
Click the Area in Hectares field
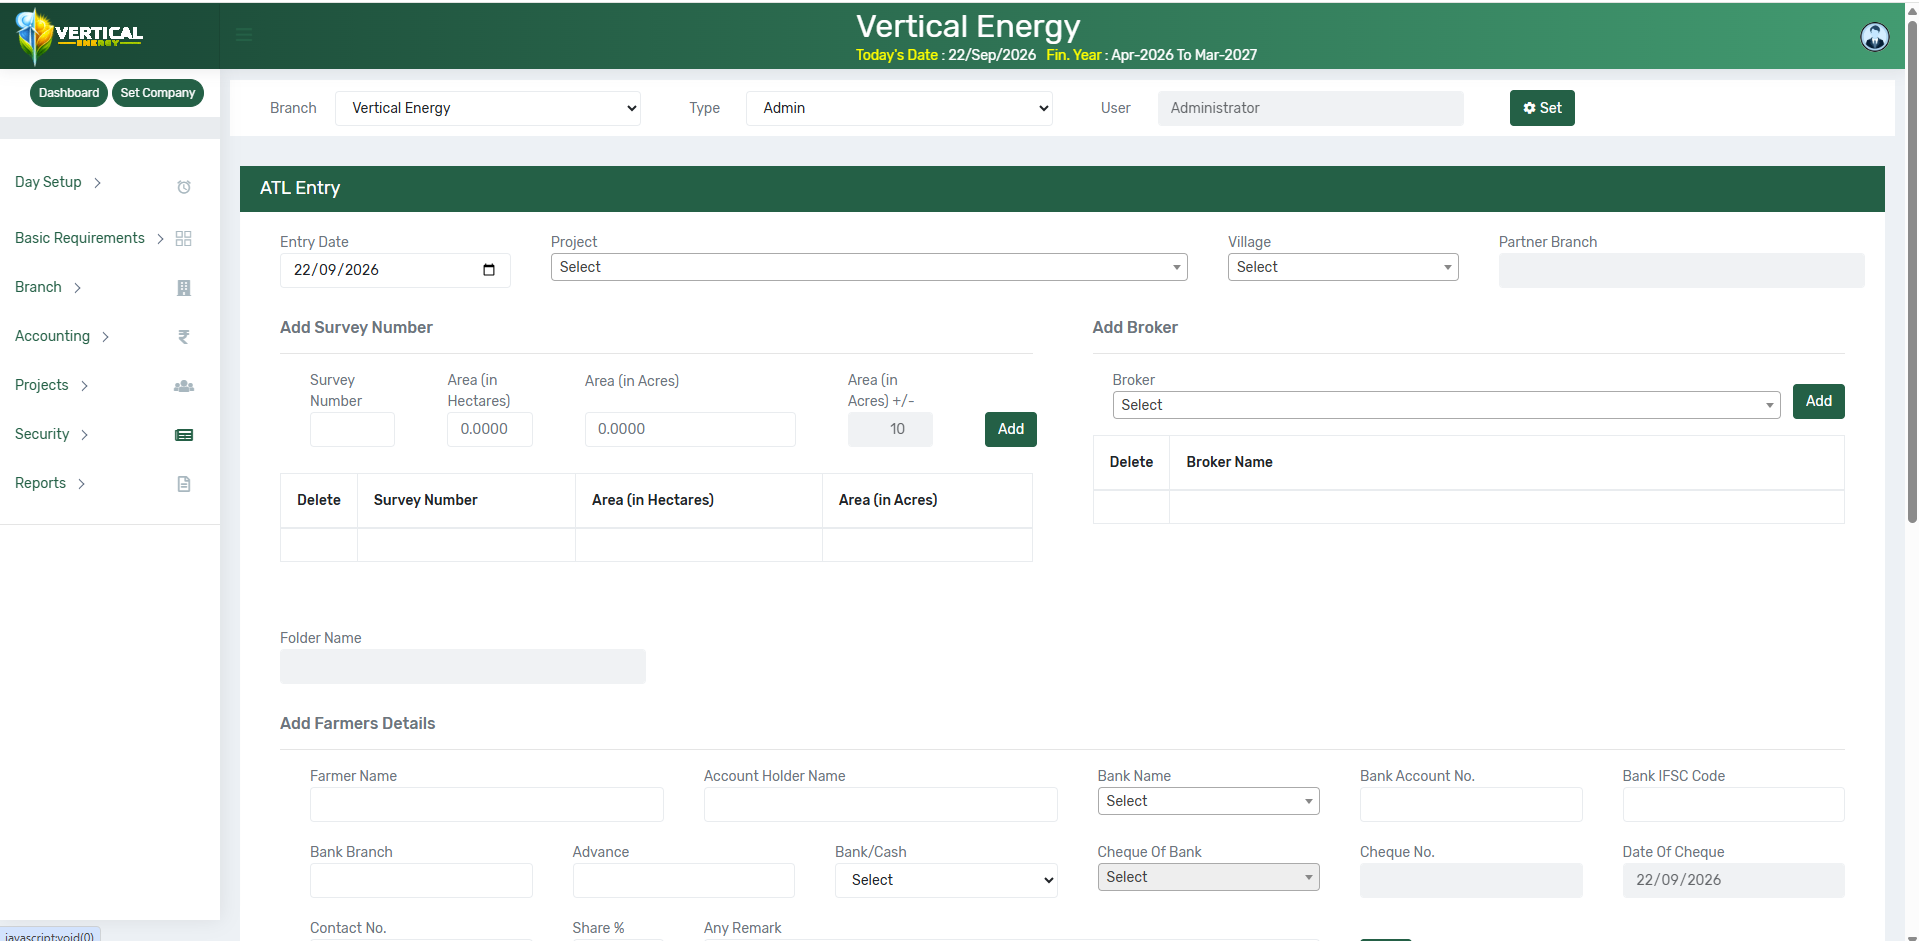pyautogui.click(x=490, y=429)
